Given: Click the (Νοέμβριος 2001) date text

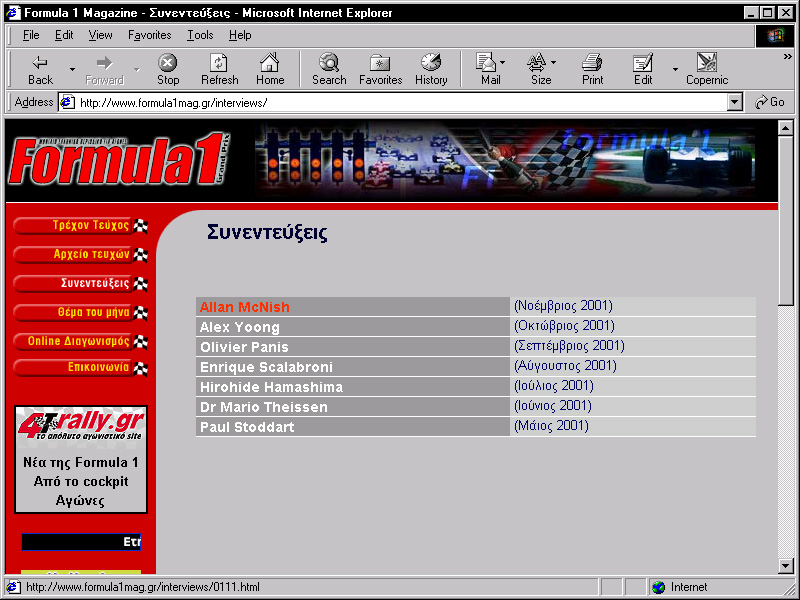Looking at the screenshot, I should click(563, 306).
